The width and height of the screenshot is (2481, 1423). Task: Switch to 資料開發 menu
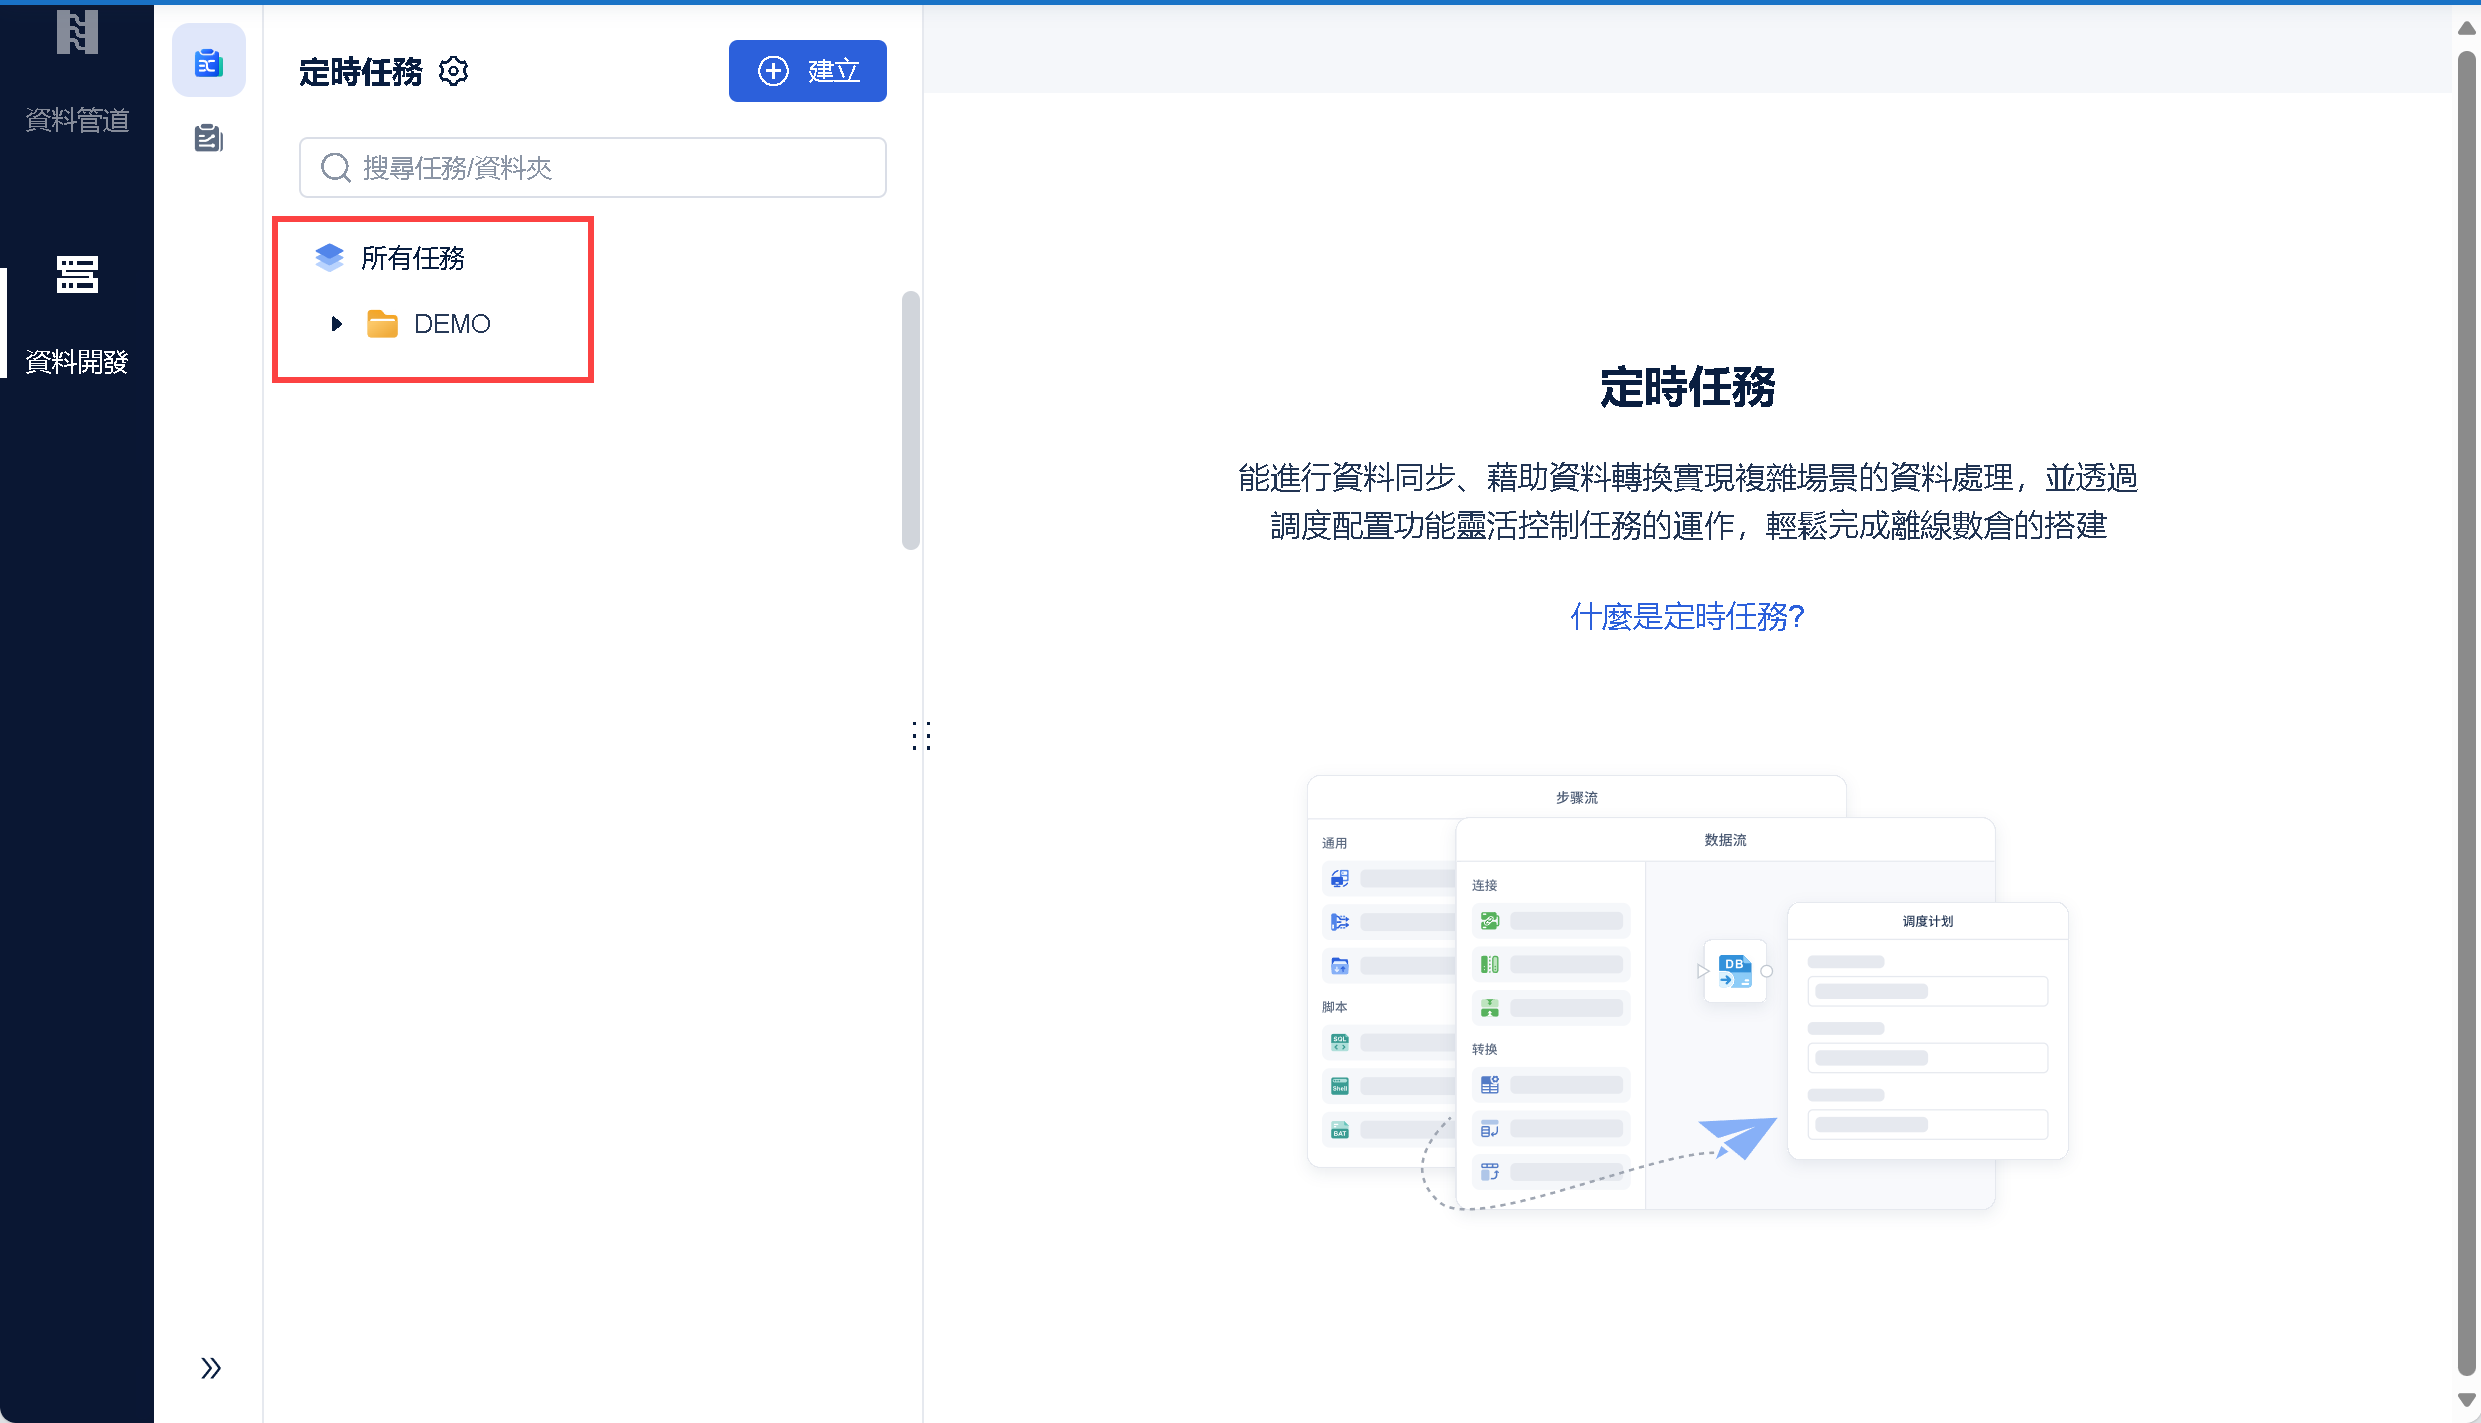(x=77, y=361)
